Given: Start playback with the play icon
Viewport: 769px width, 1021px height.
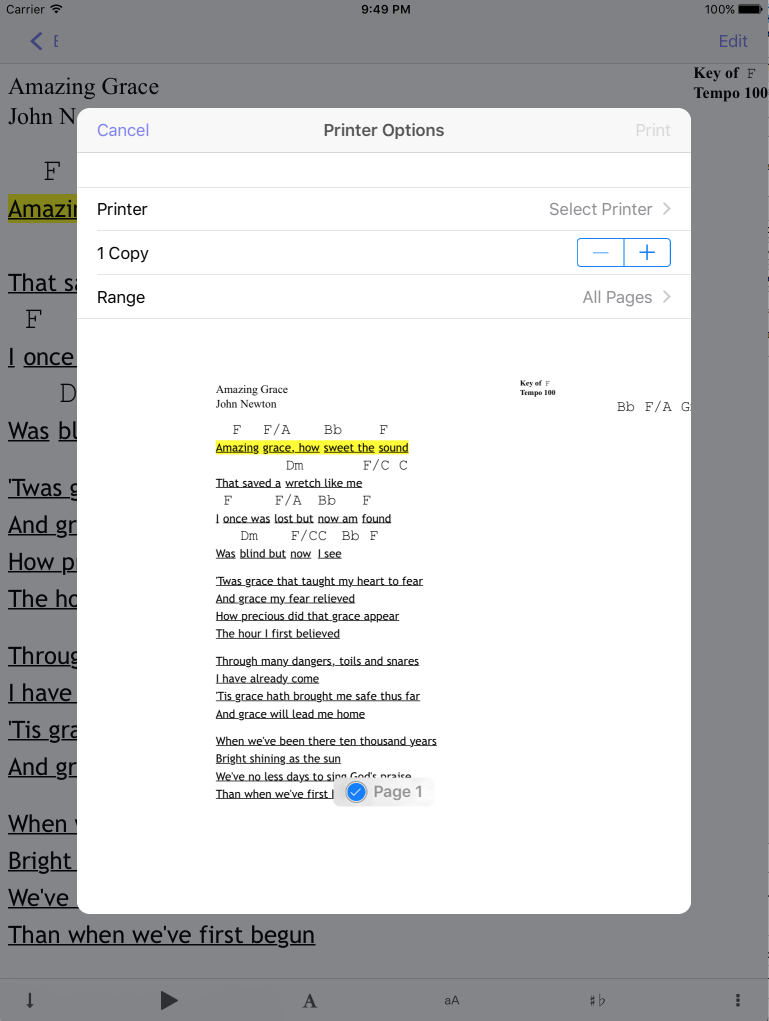Looking at the screenshot, I should 169,1000.
